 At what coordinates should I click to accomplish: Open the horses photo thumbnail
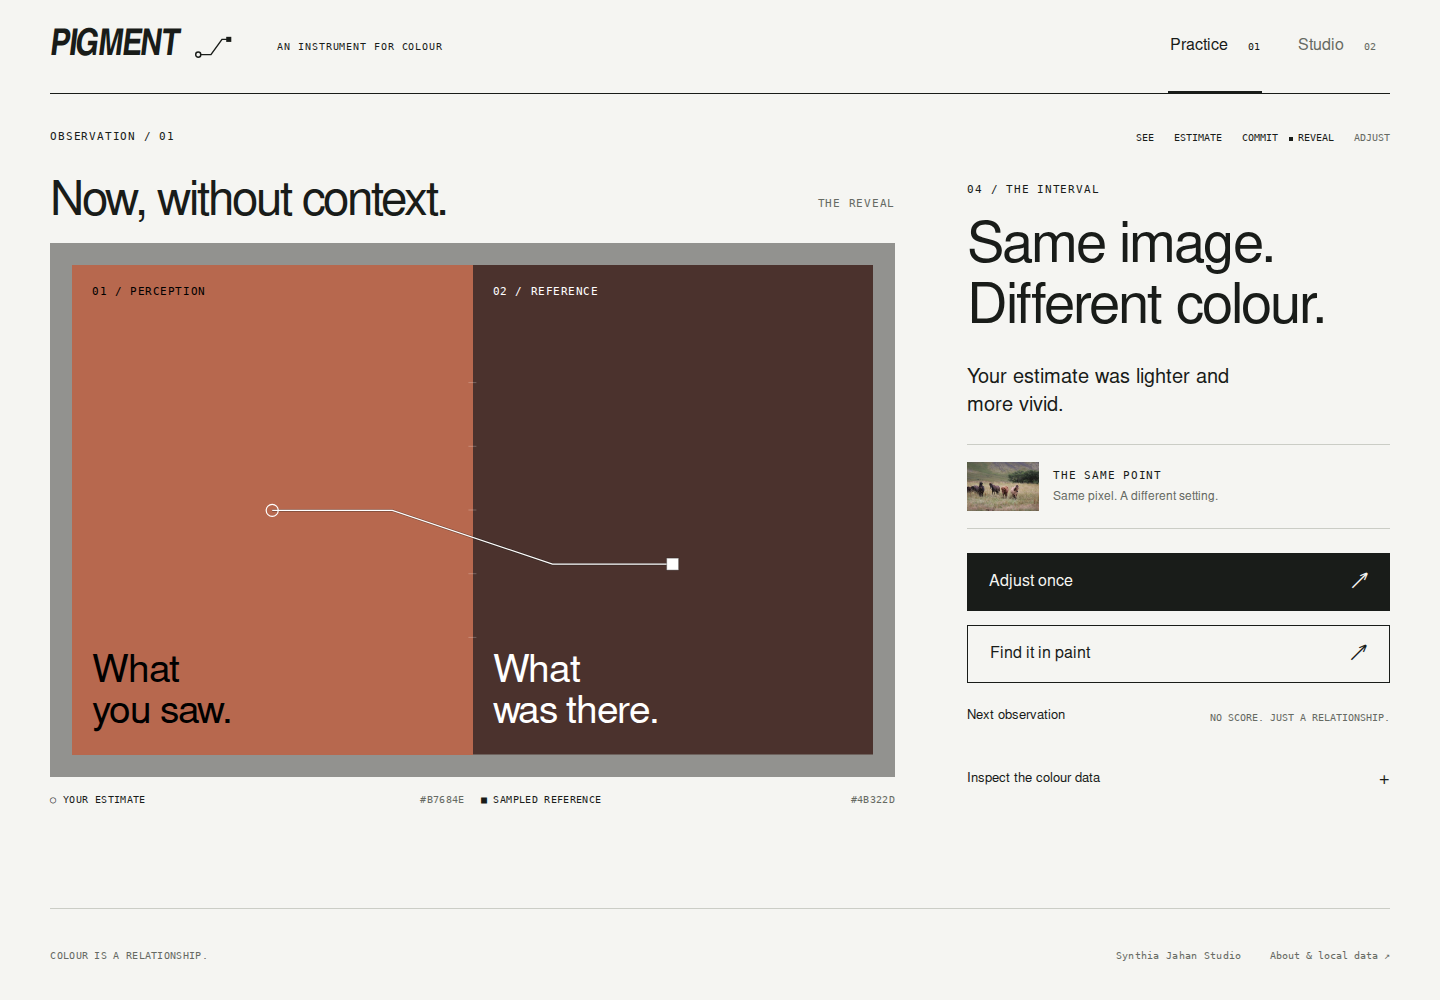[x=1003, y=487]
